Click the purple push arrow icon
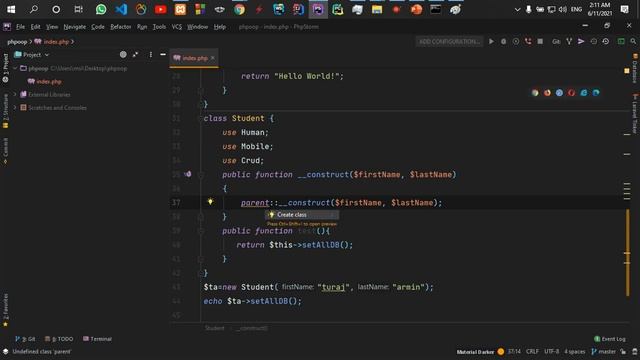The height and width of the screenshot is (360, 640). [581, 42]
